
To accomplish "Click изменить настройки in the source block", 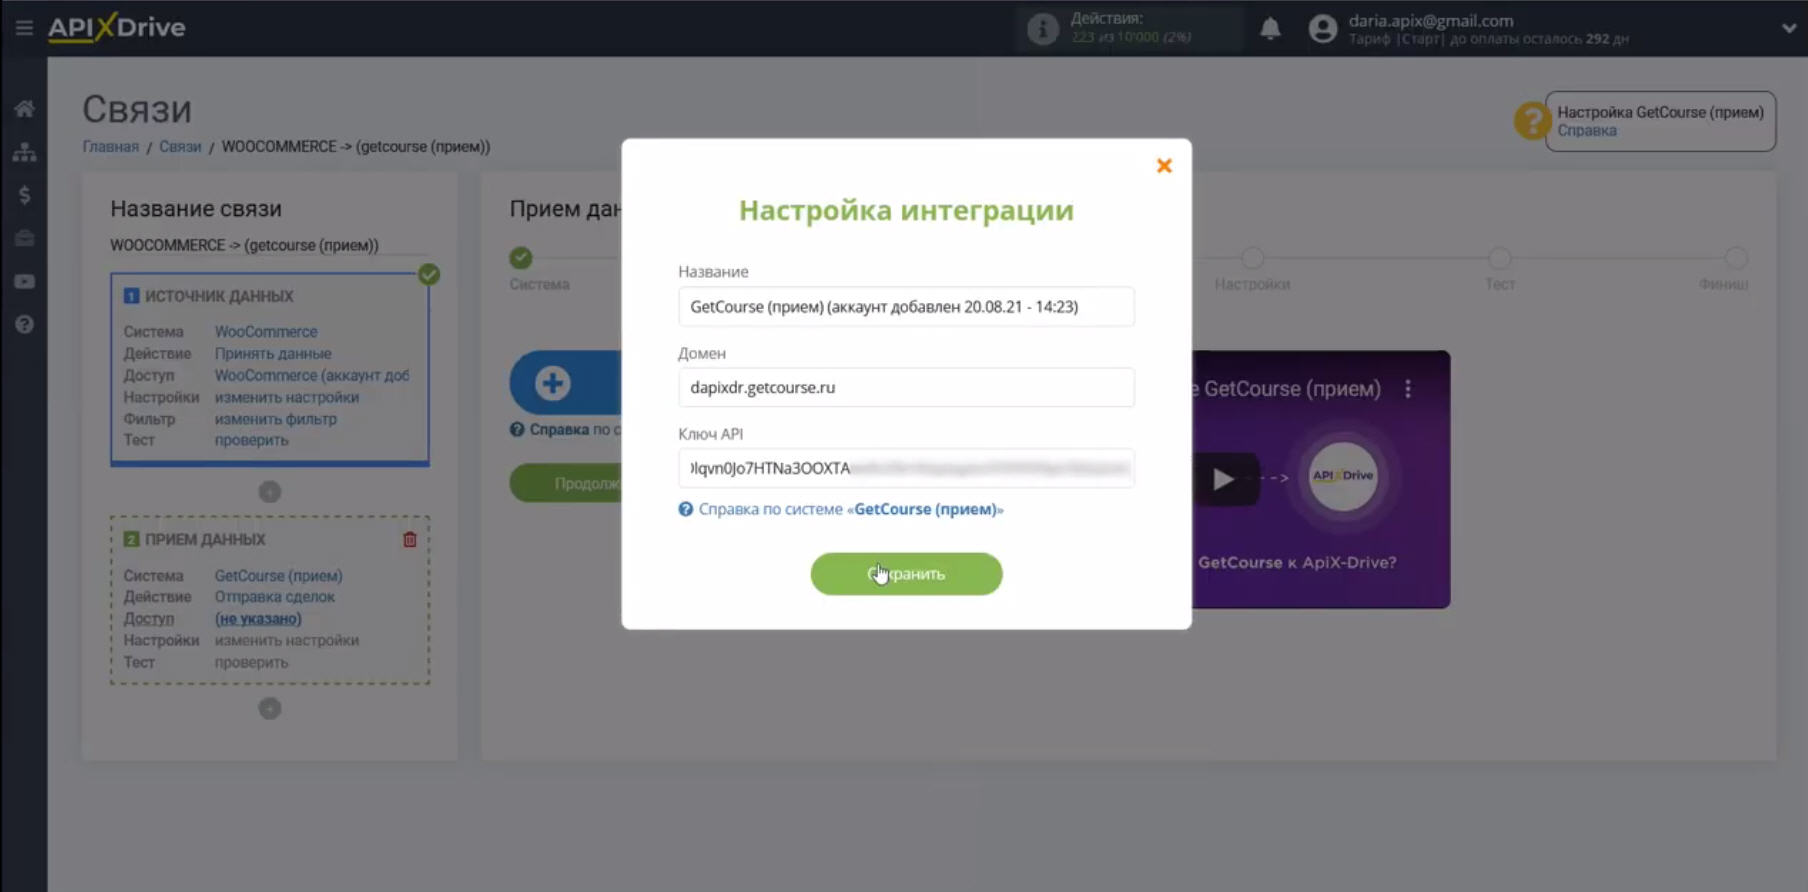I will 287,397.
